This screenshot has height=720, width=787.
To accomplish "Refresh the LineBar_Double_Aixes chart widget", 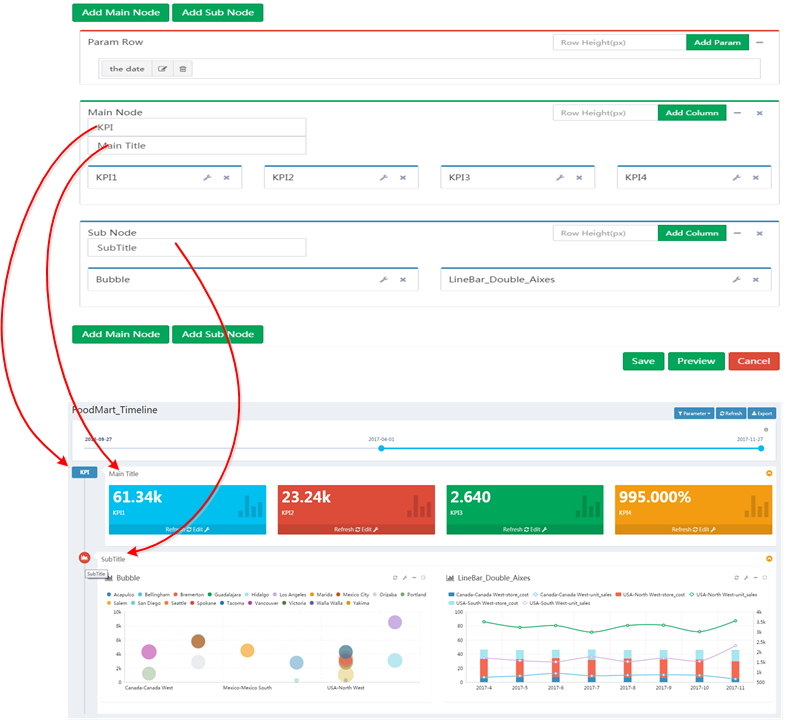I will point(736,578).
